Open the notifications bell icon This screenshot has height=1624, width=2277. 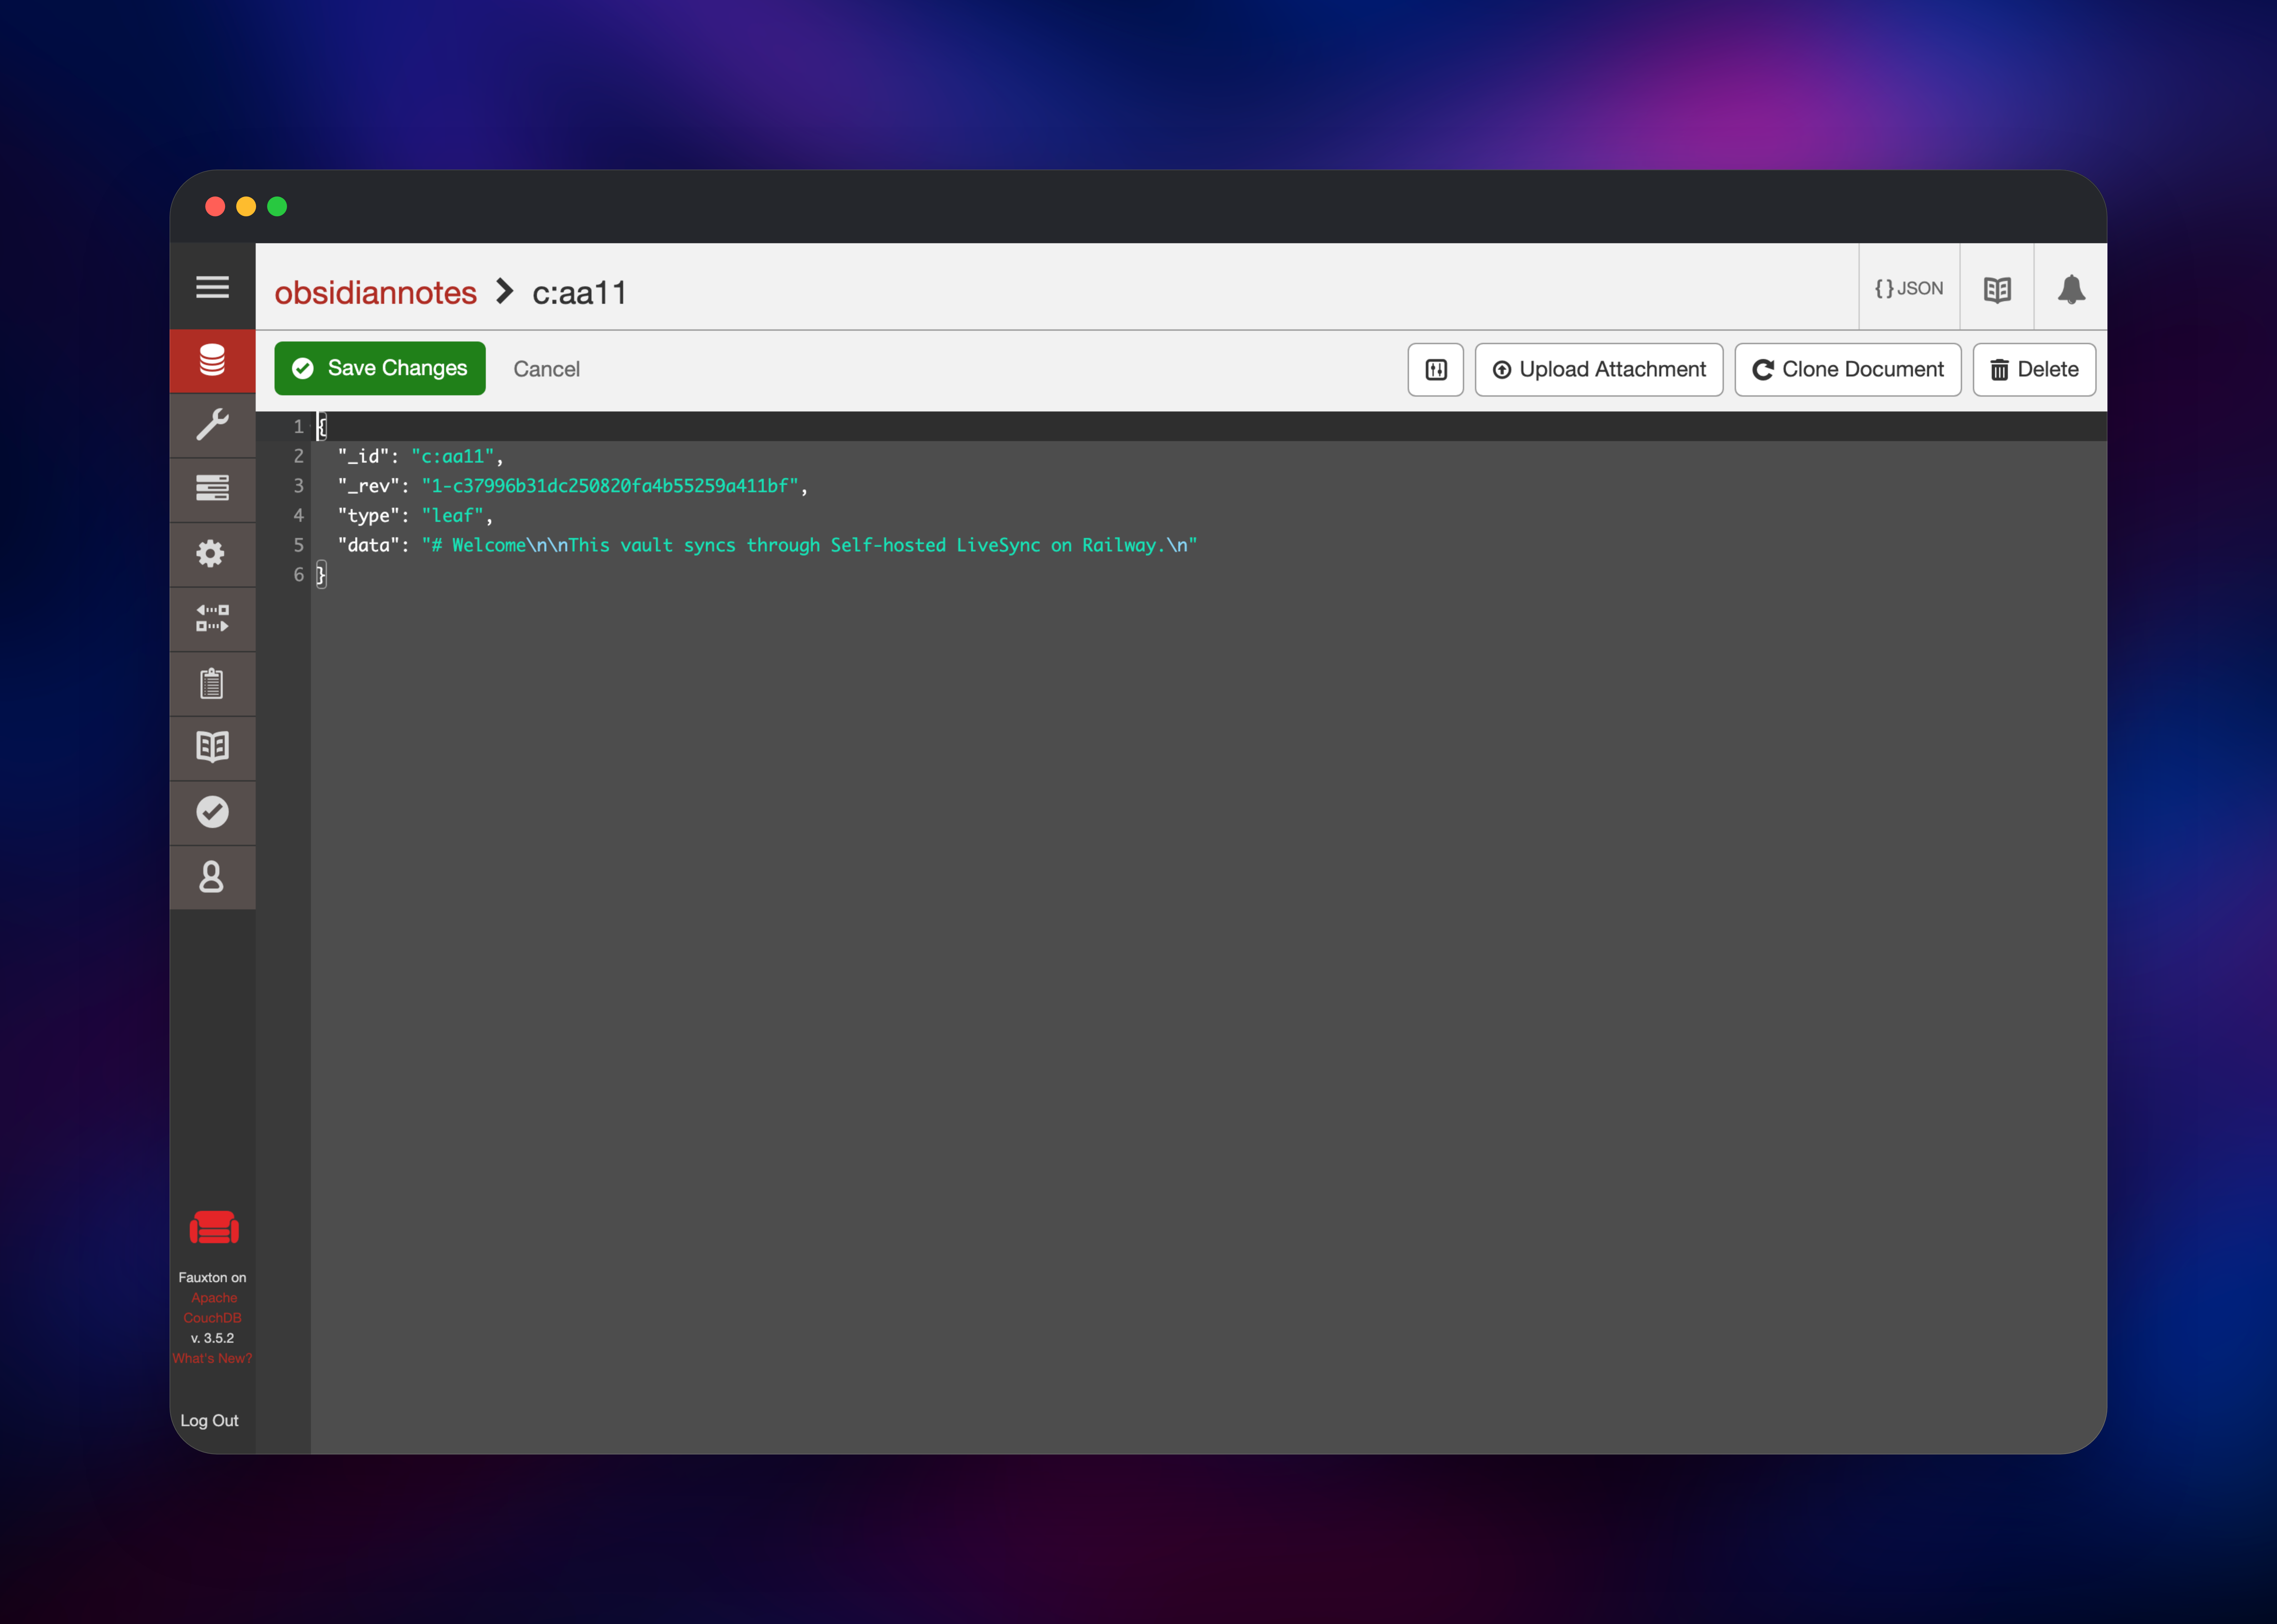pos(2071,289)
